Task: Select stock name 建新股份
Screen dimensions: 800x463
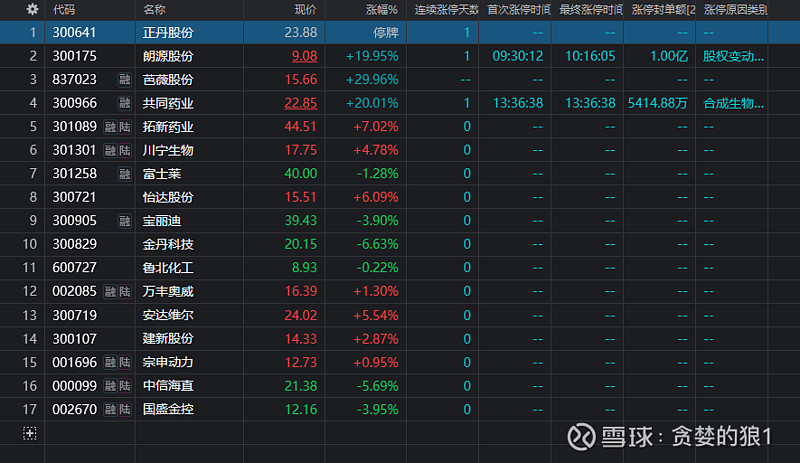Action: [168, 339]
